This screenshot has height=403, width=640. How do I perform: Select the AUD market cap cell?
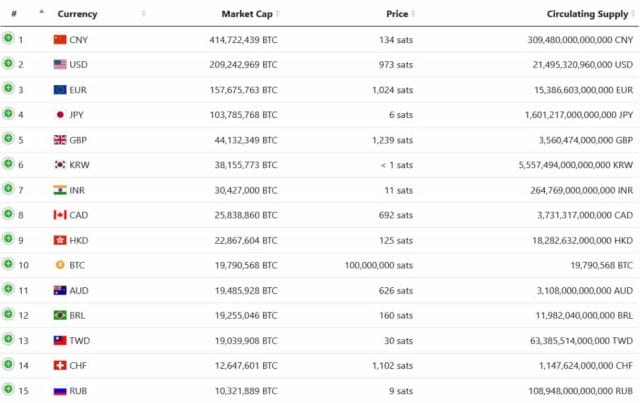click(x=246, y=290)
